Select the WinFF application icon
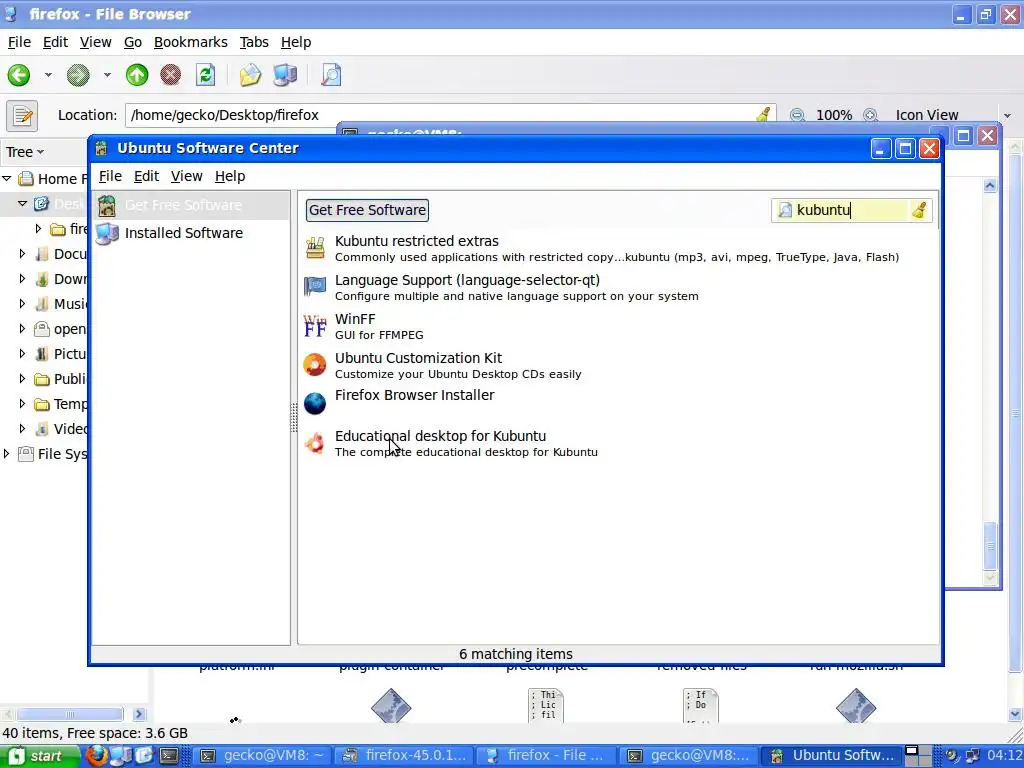The image size is (1024, 768). coord(315,326)
